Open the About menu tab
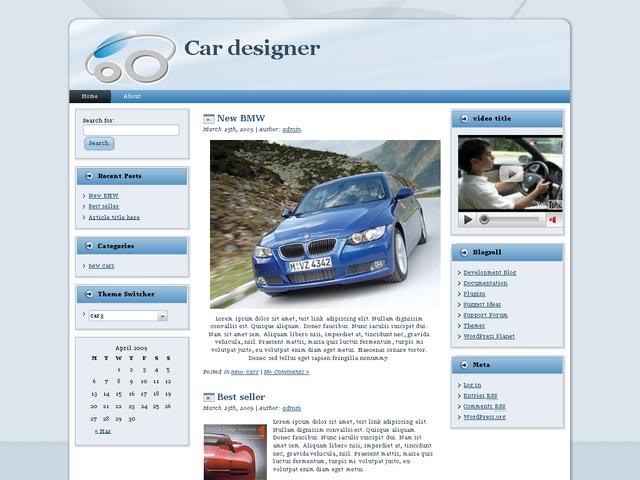The width and height of the screenshot is (640, 480). coord(132,96)
